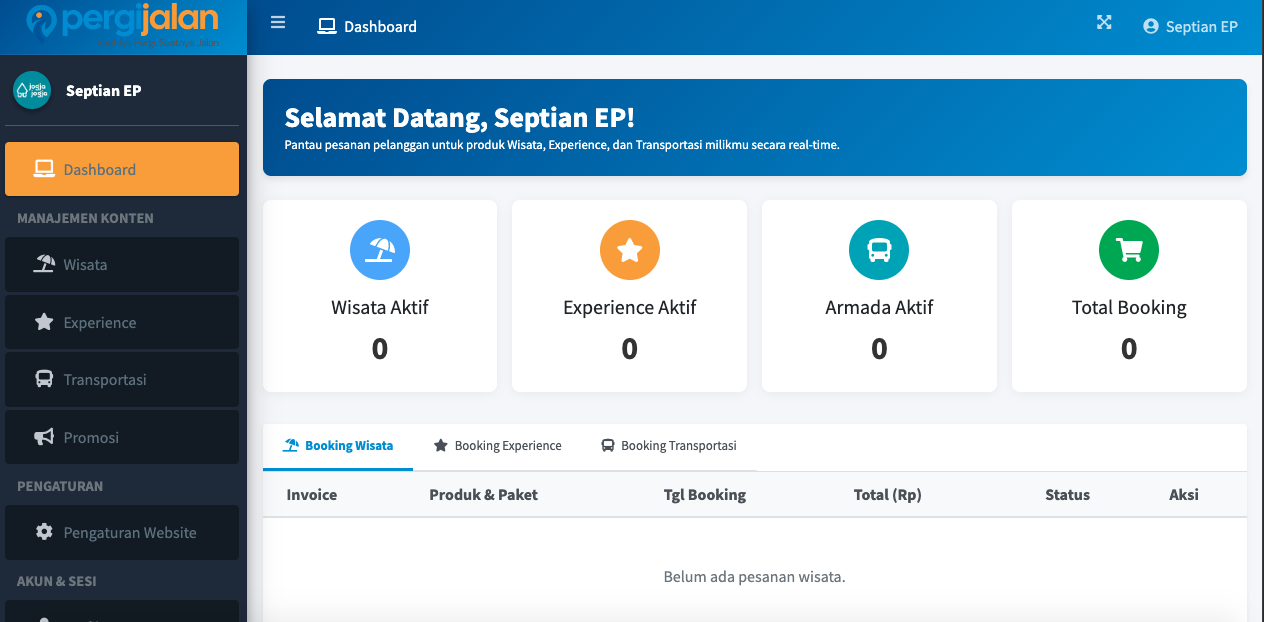The width and height of the screenshot is (1264, 622).
Task: Click the Dashboard title text in header
Action: click(x=380, y=27)
